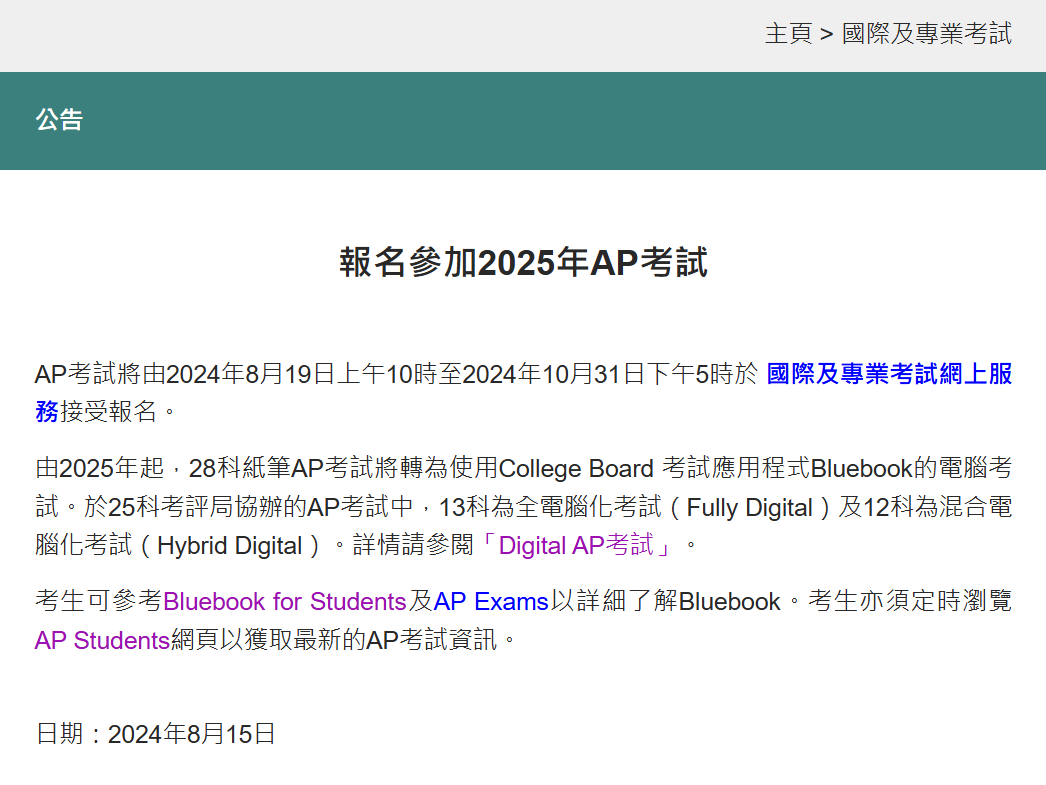Click the text "College Board"
The image size is (1046, 785).
point(576,469)
